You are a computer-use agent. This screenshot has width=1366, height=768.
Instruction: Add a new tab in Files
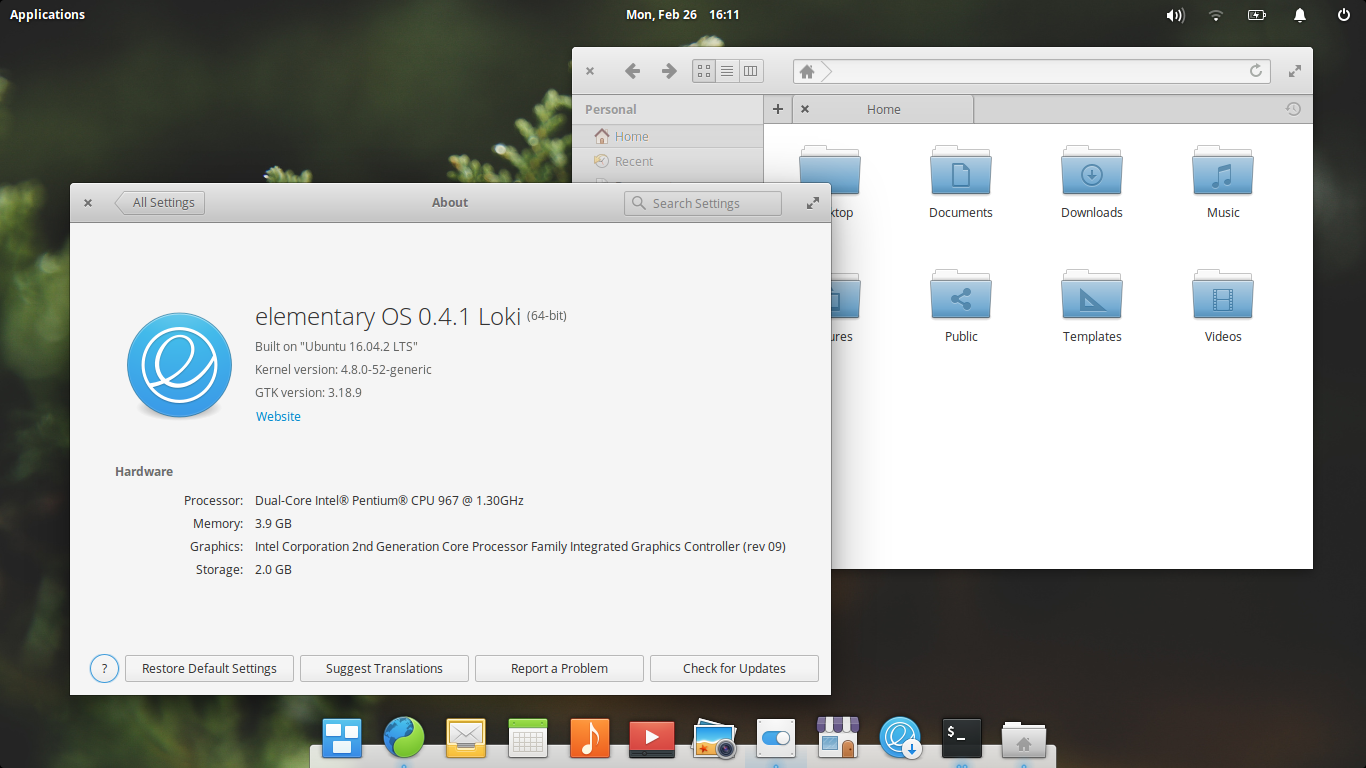coord(778,109)
